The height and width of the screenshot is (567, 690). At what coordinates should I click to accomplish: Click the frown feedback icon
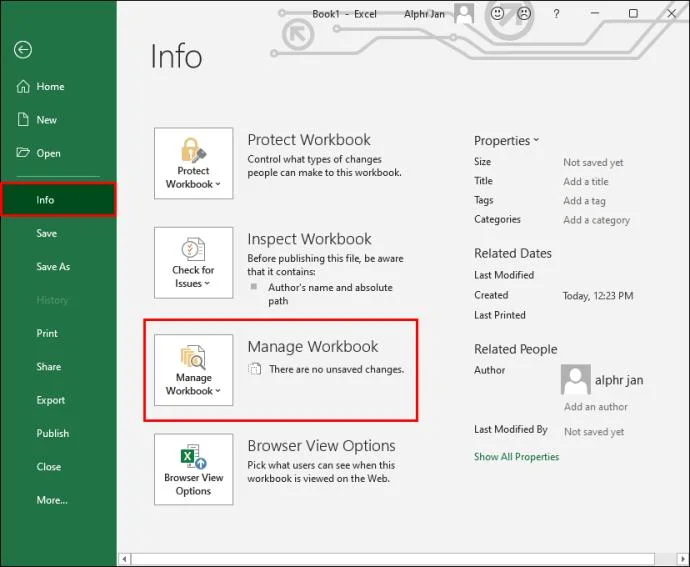(x=524, y=14)
